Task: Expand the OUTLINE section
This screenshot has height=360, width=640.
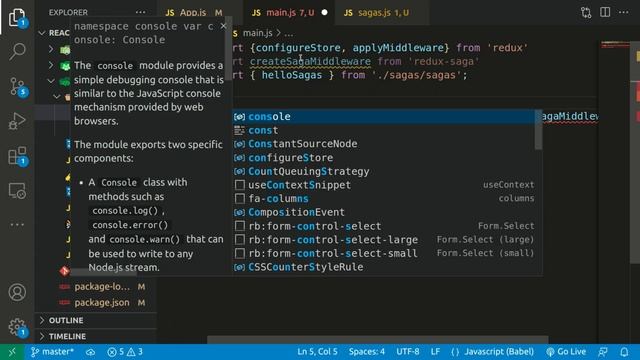Action: point(96,320)
